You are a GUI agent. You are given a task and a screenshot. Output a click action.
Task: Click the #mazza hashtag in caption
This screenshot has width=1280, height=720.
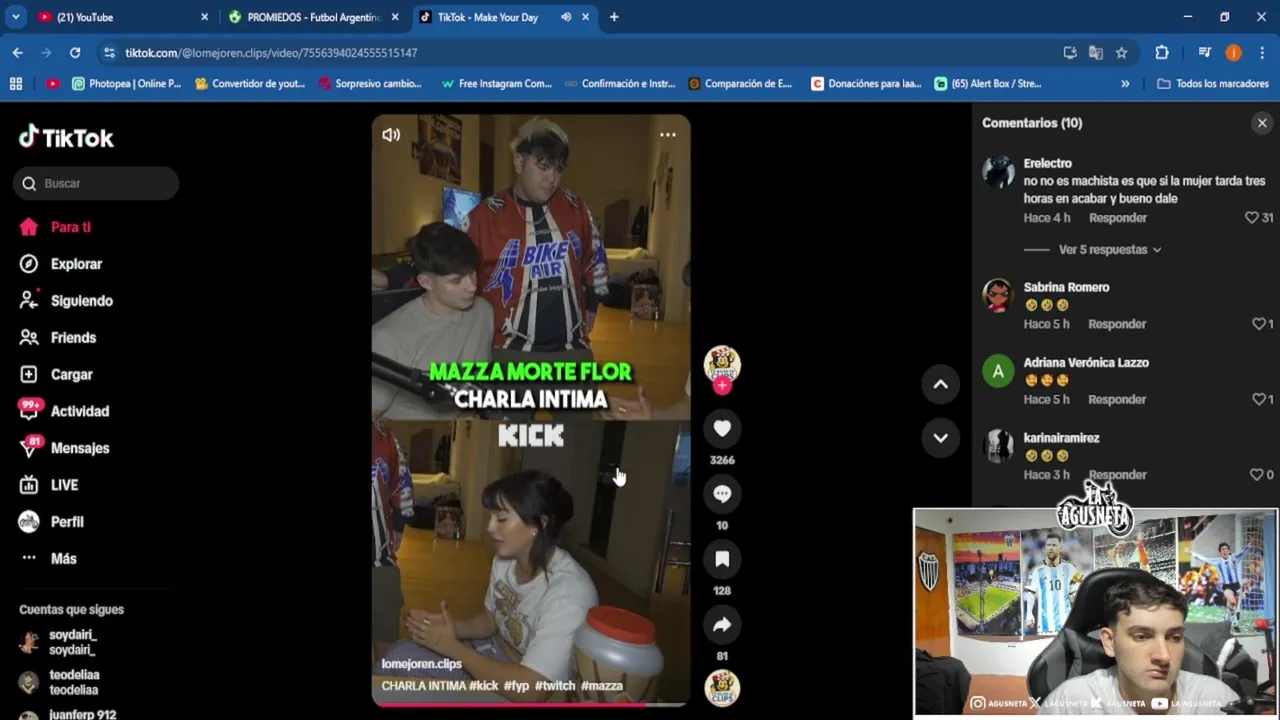602,686
